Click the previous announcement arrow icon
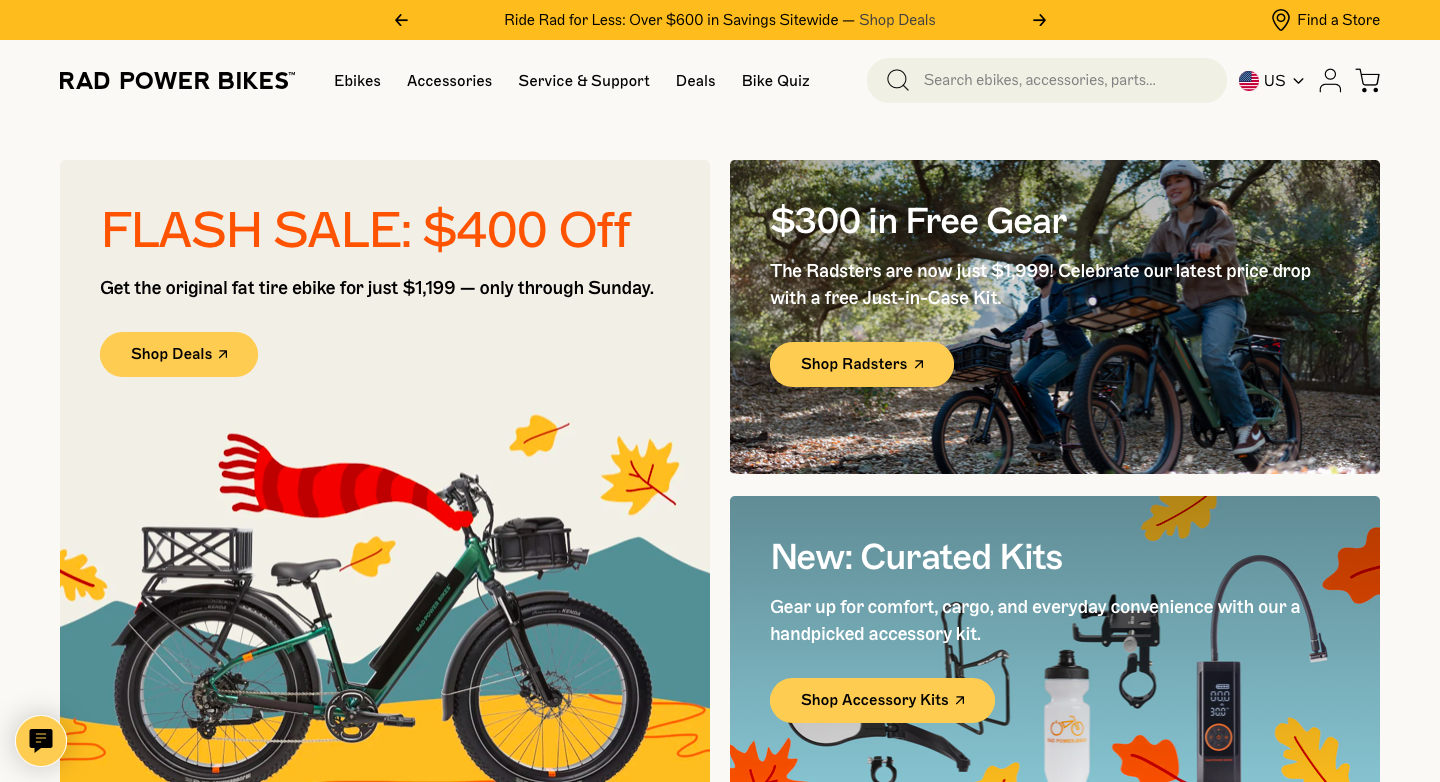 tap(401, 20)
